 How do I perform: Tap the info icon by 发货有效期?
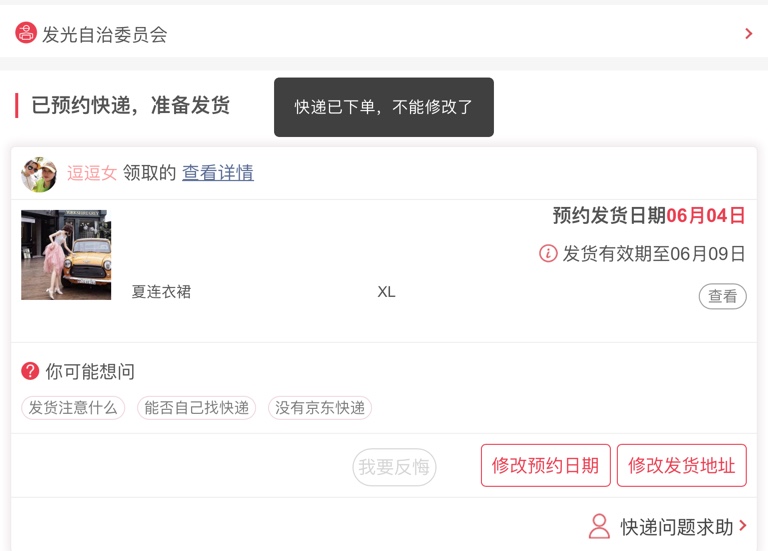coord(548,254)
